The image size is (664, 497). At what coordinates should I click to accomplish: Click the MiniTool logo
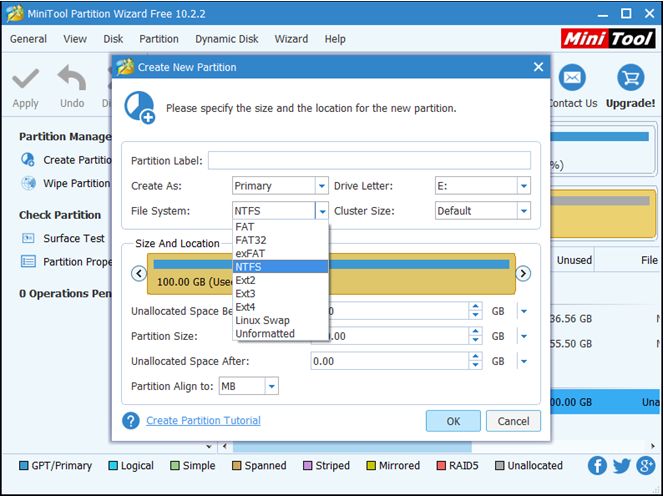pos(608,39)
